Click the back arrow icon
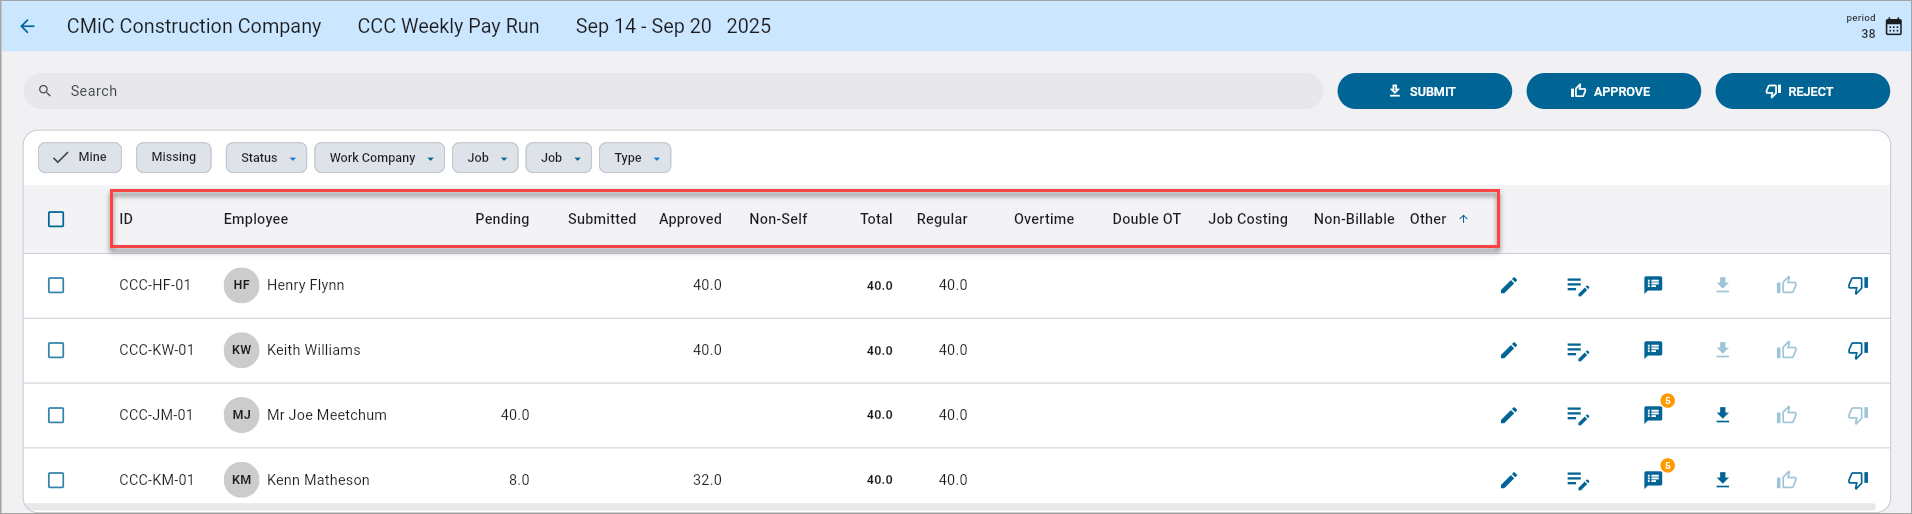1912x514 pixels. click(28, 27)
